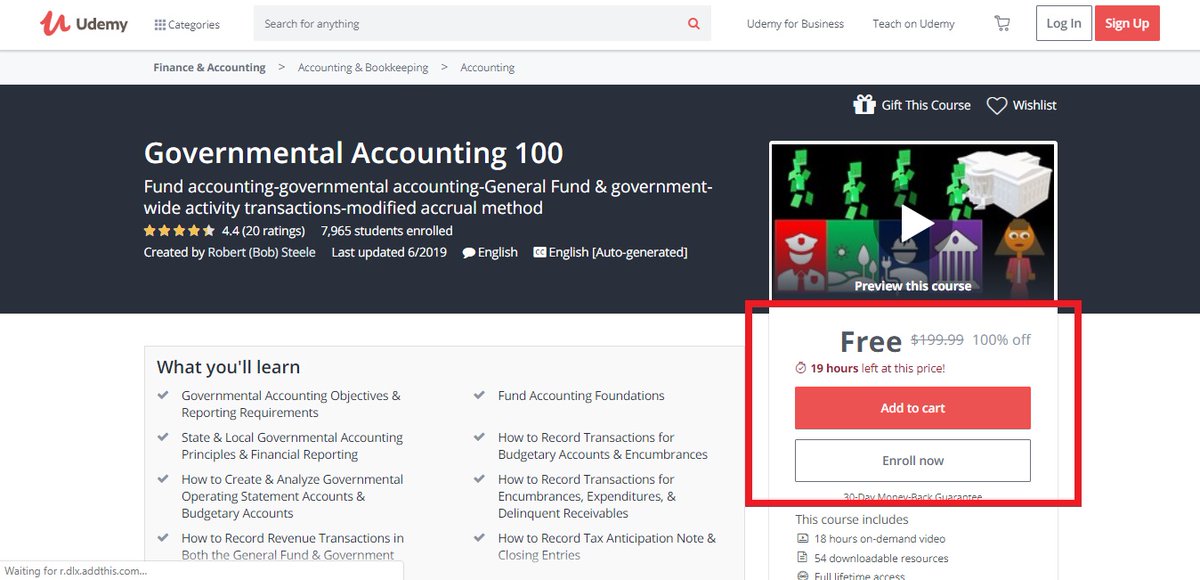Screen dimensions: 1200x580
Task: Click checkmark beside Create & Analyze Governmental item
Action: click(x=163, y=480)
